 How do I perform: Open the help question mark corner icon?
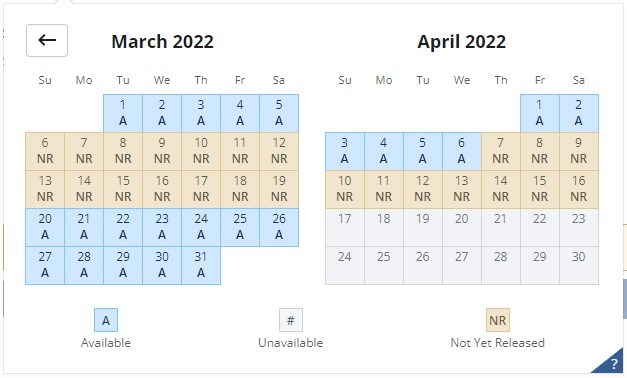(611, 362)
